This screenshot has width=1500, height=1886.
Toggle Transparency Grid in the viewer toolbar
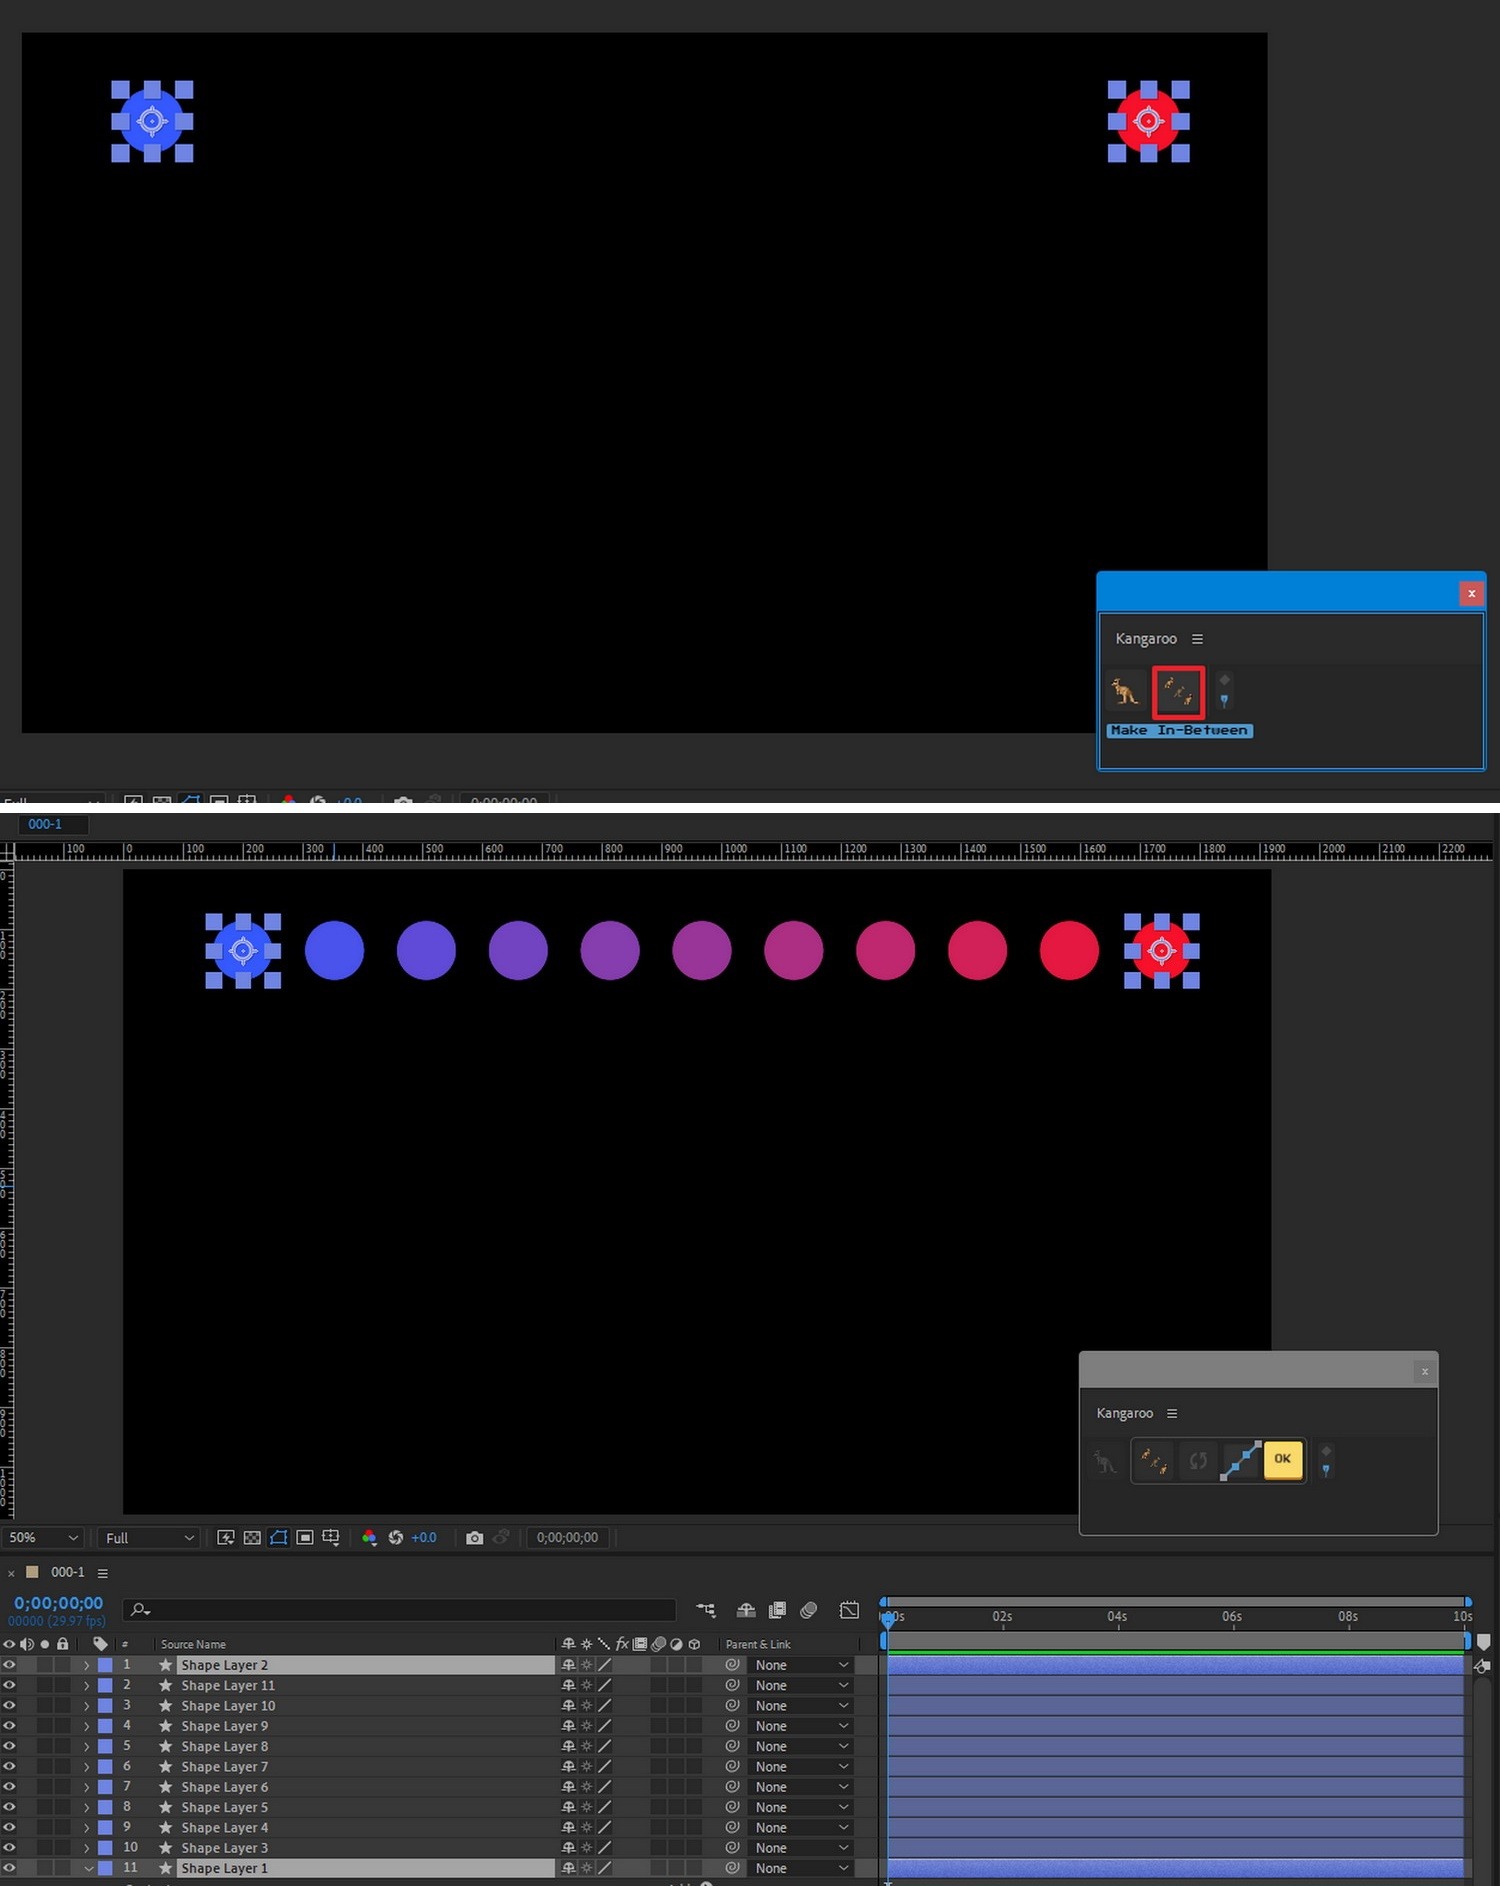[252, 1537]
